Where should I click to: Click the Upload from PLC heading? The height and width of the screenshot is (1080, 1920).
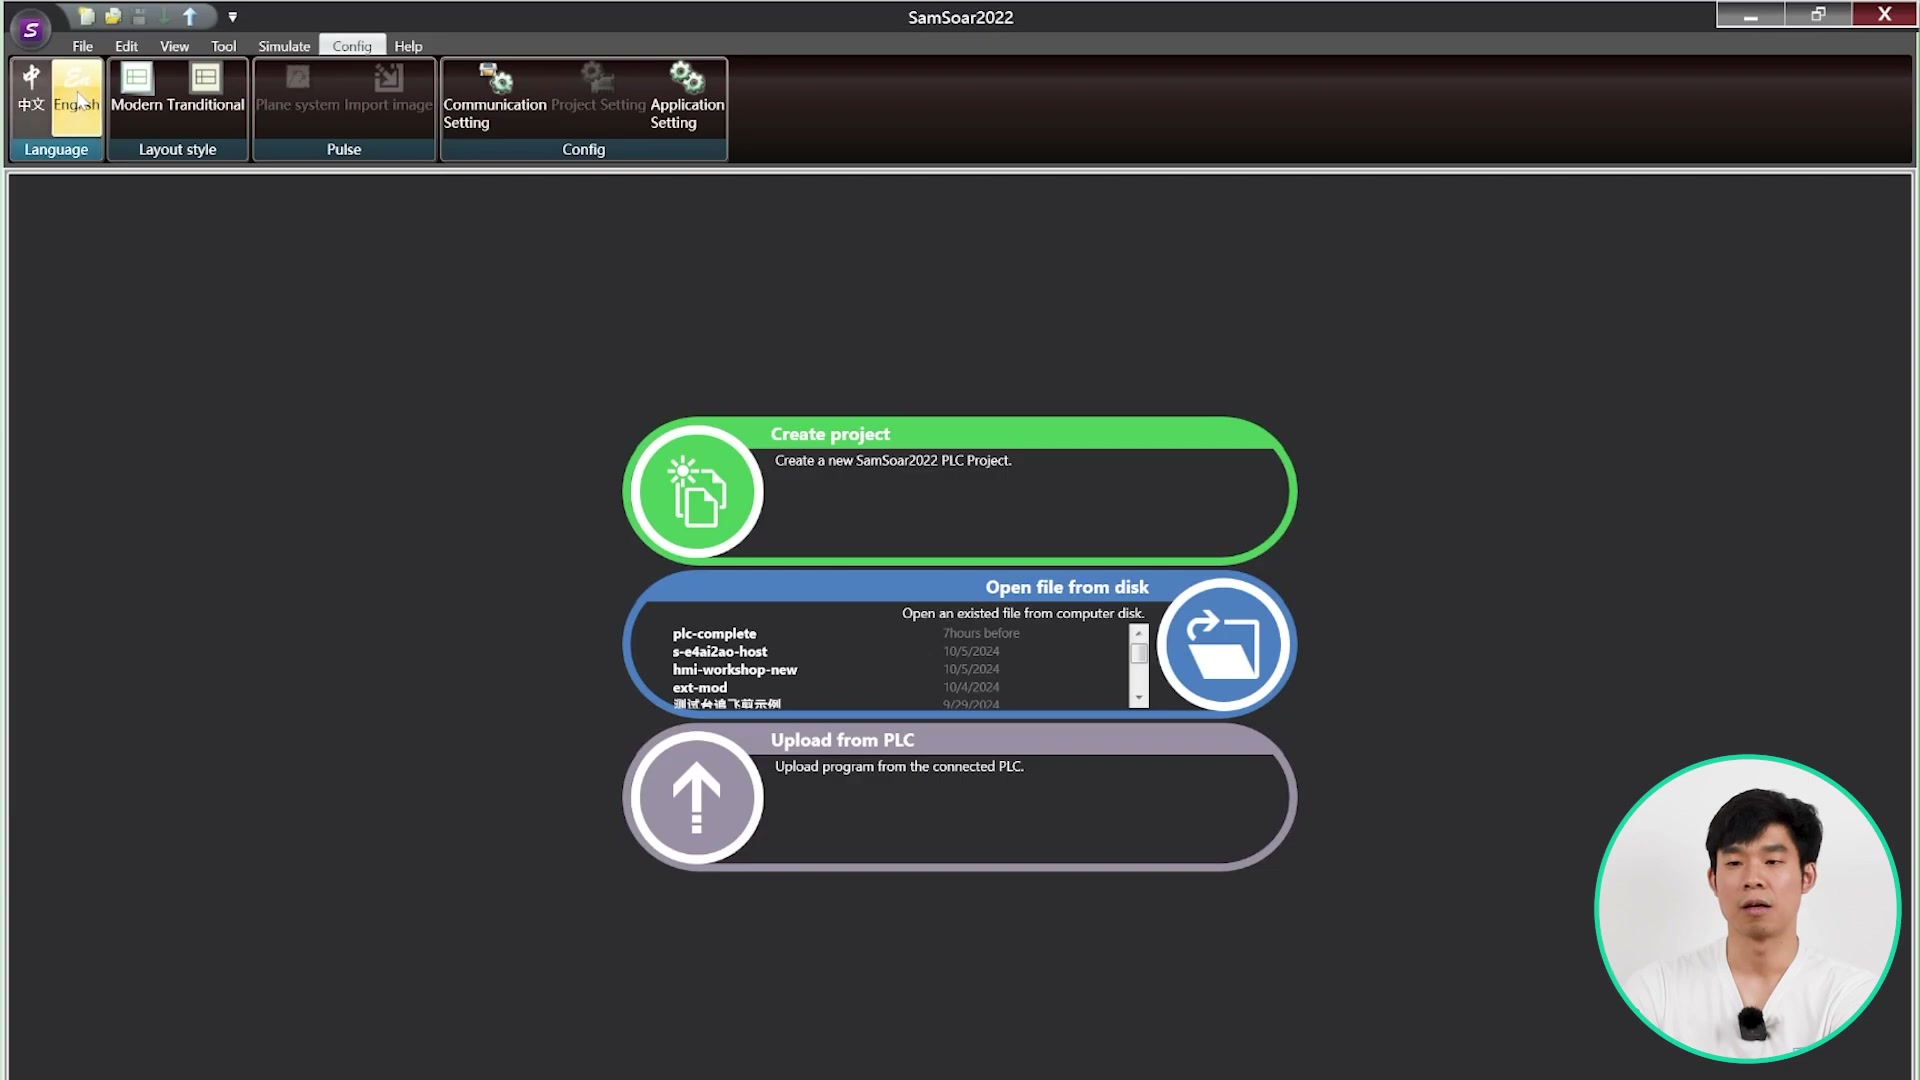tap(842, 740)
